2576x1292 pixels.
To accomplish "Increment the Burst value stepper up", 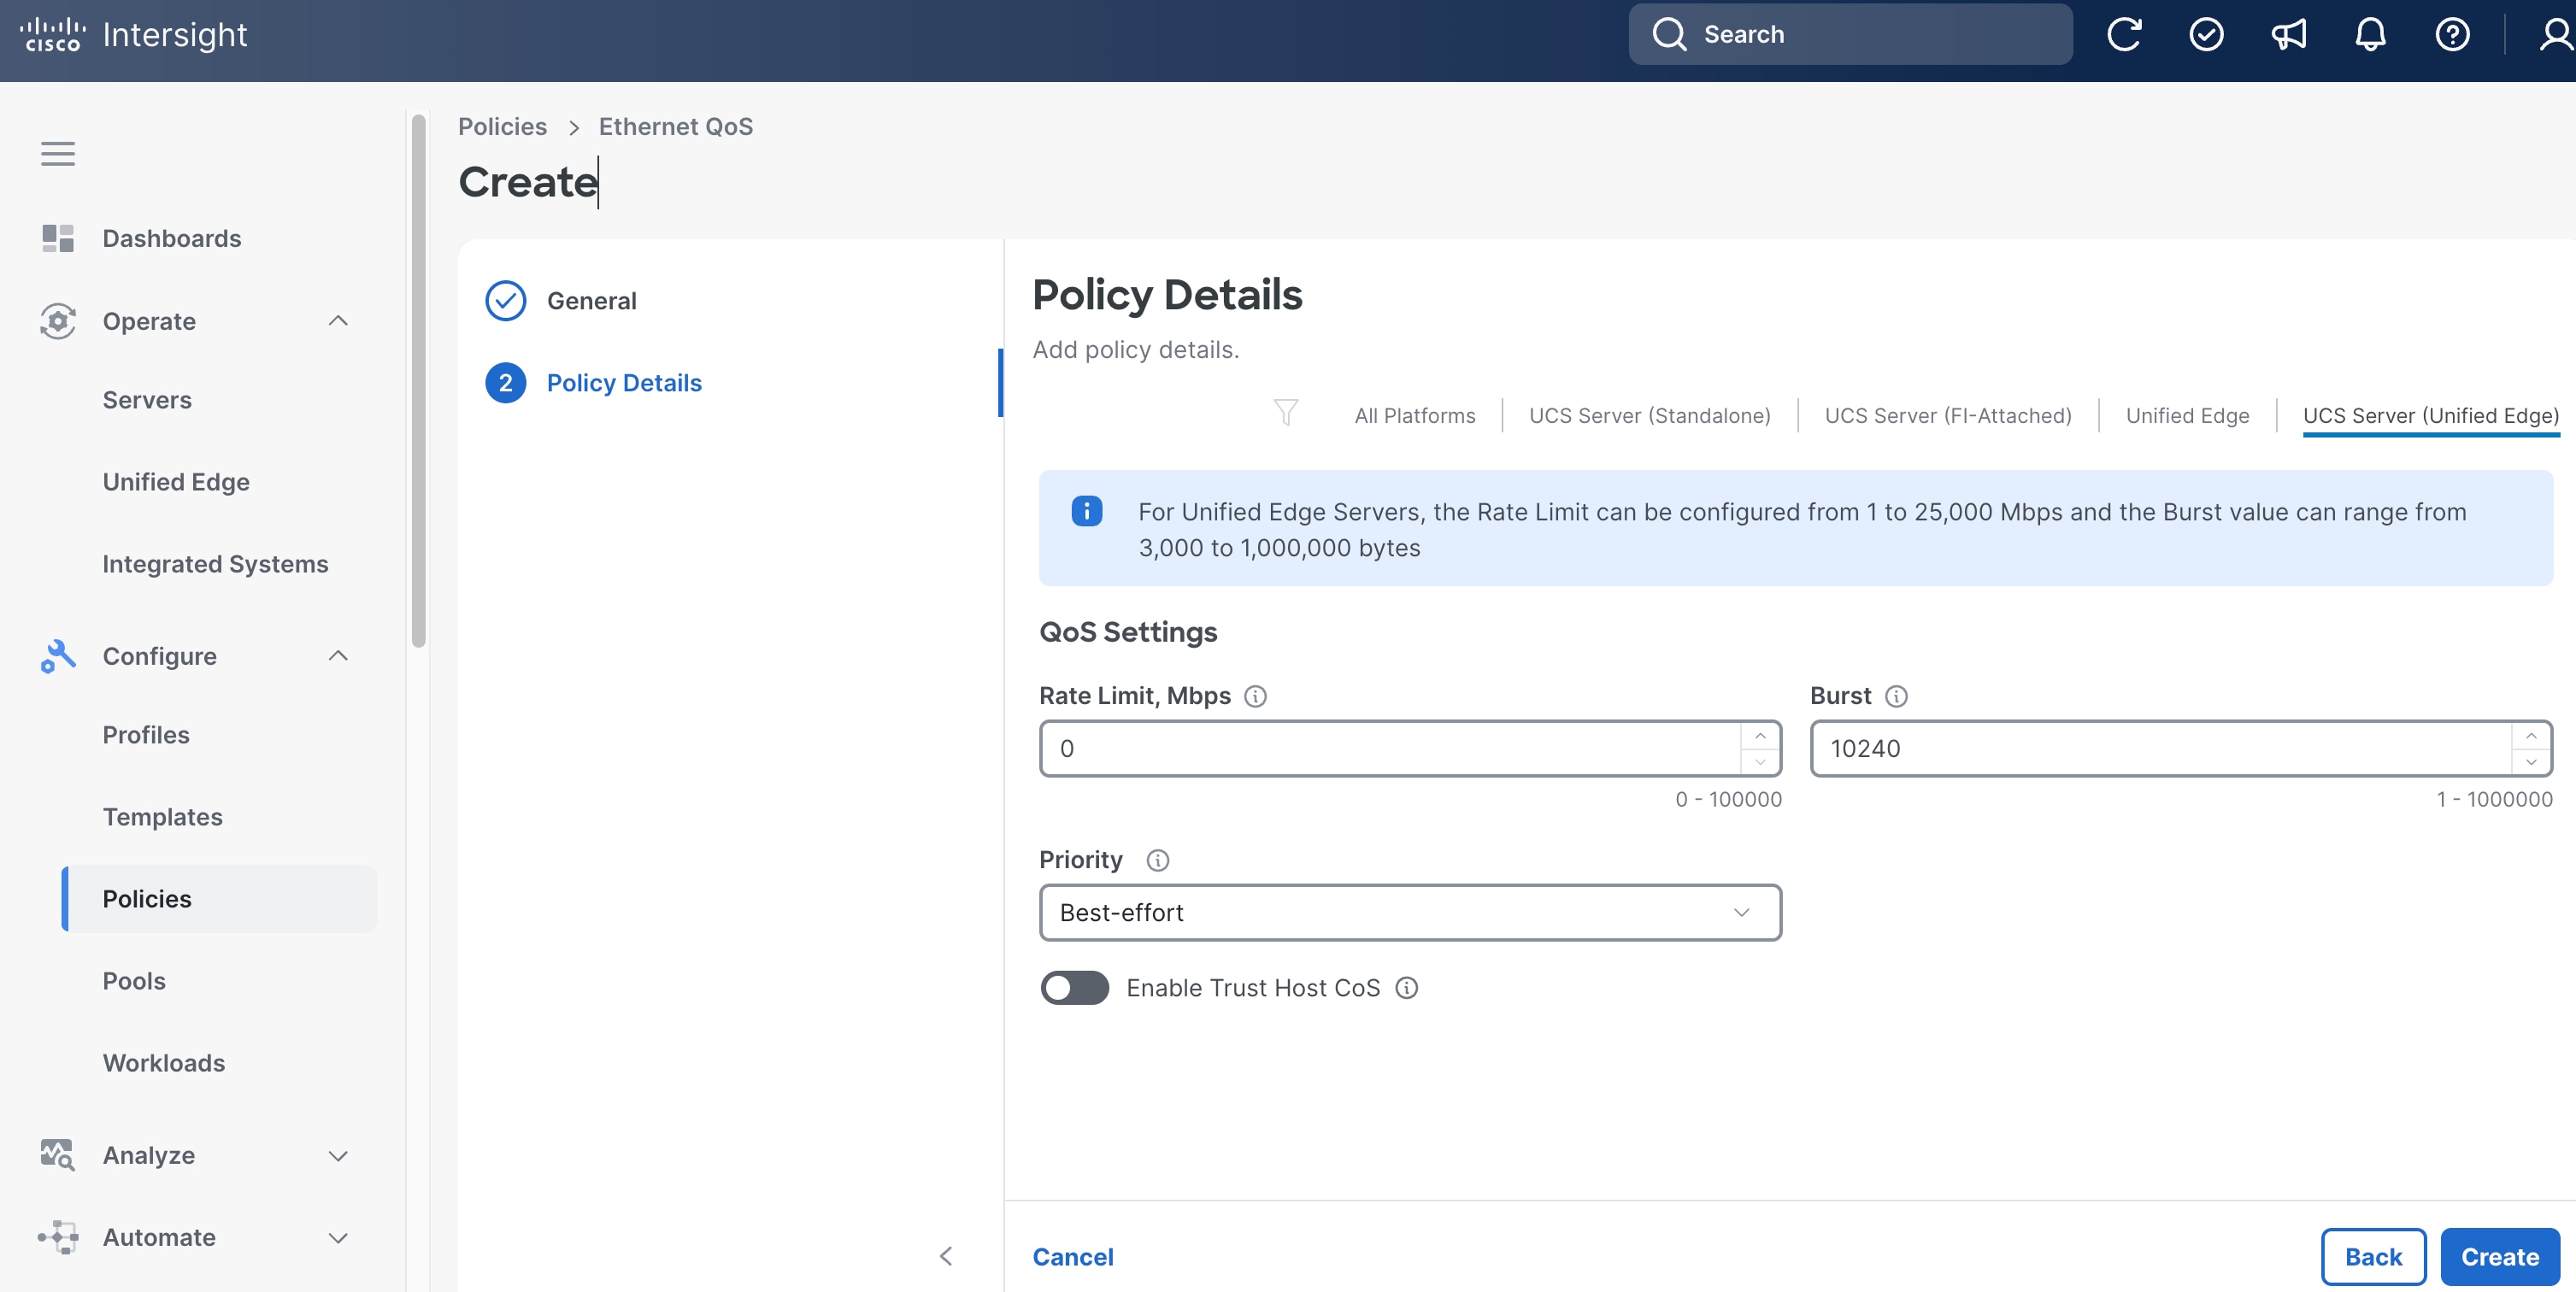I will (2531, 735).
